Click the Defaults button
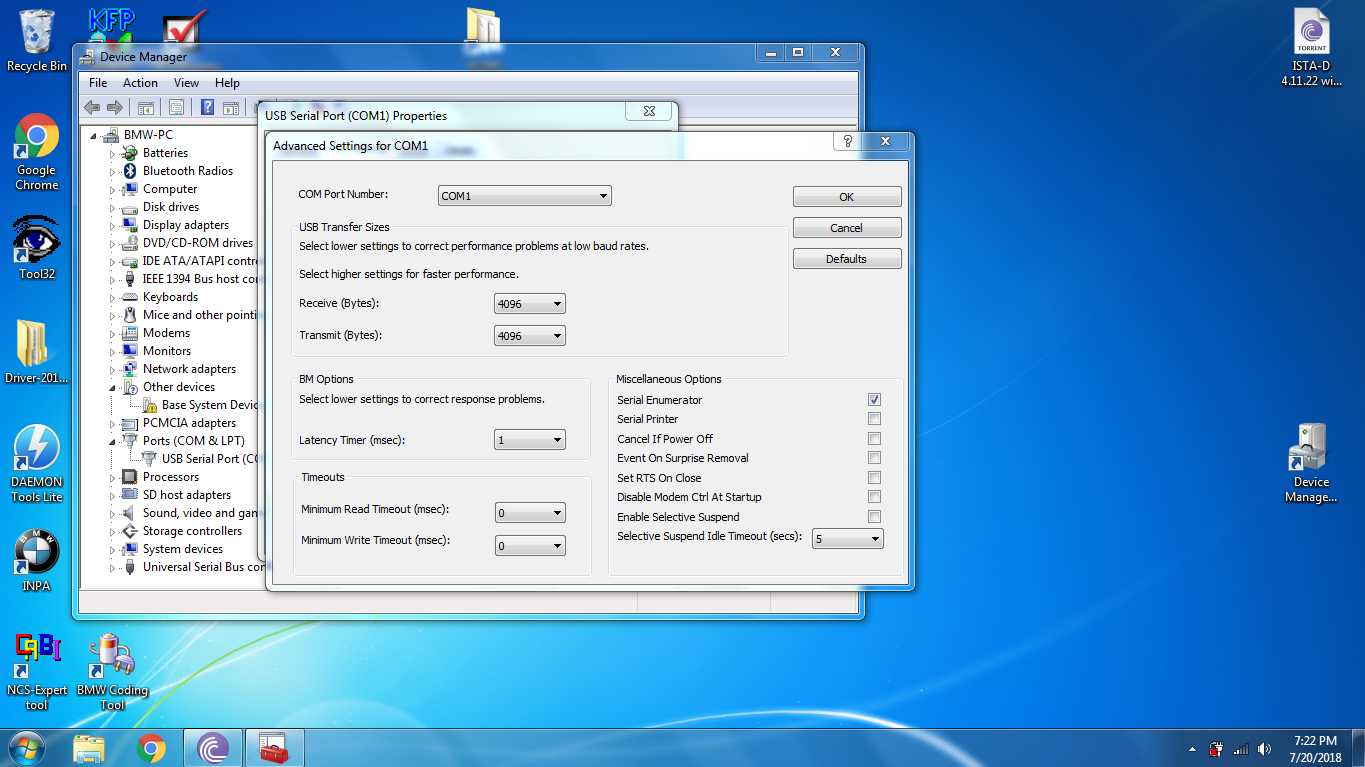The height and width of the screenshot is (767, 1365). pyautogui.click(x=847, y=259)
